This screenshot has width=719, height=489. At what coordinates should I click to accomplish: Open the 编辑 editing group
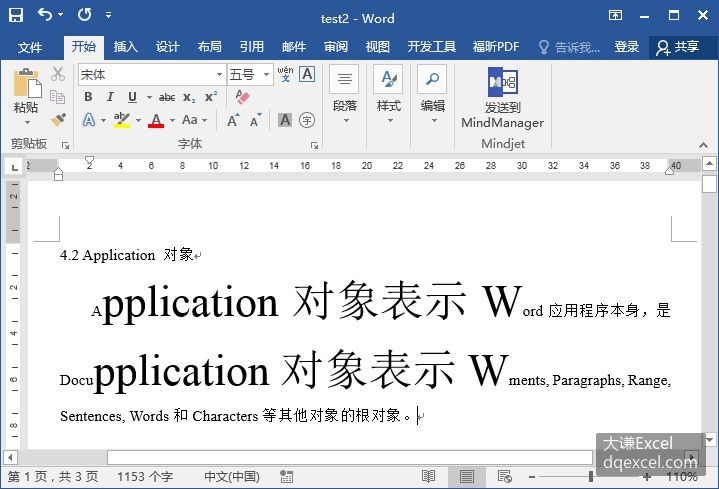(x=432, y=94)
